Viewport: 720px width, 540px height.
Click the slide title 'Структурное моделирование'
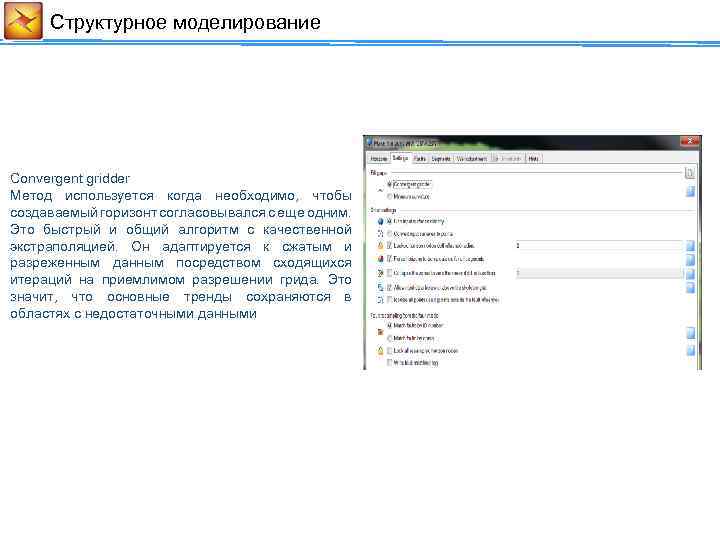click(185, 22)
